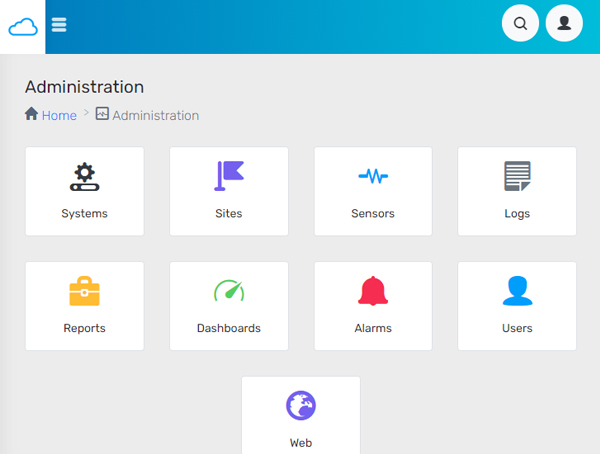Open Sites via the flag icon

(x=229, y=176)
